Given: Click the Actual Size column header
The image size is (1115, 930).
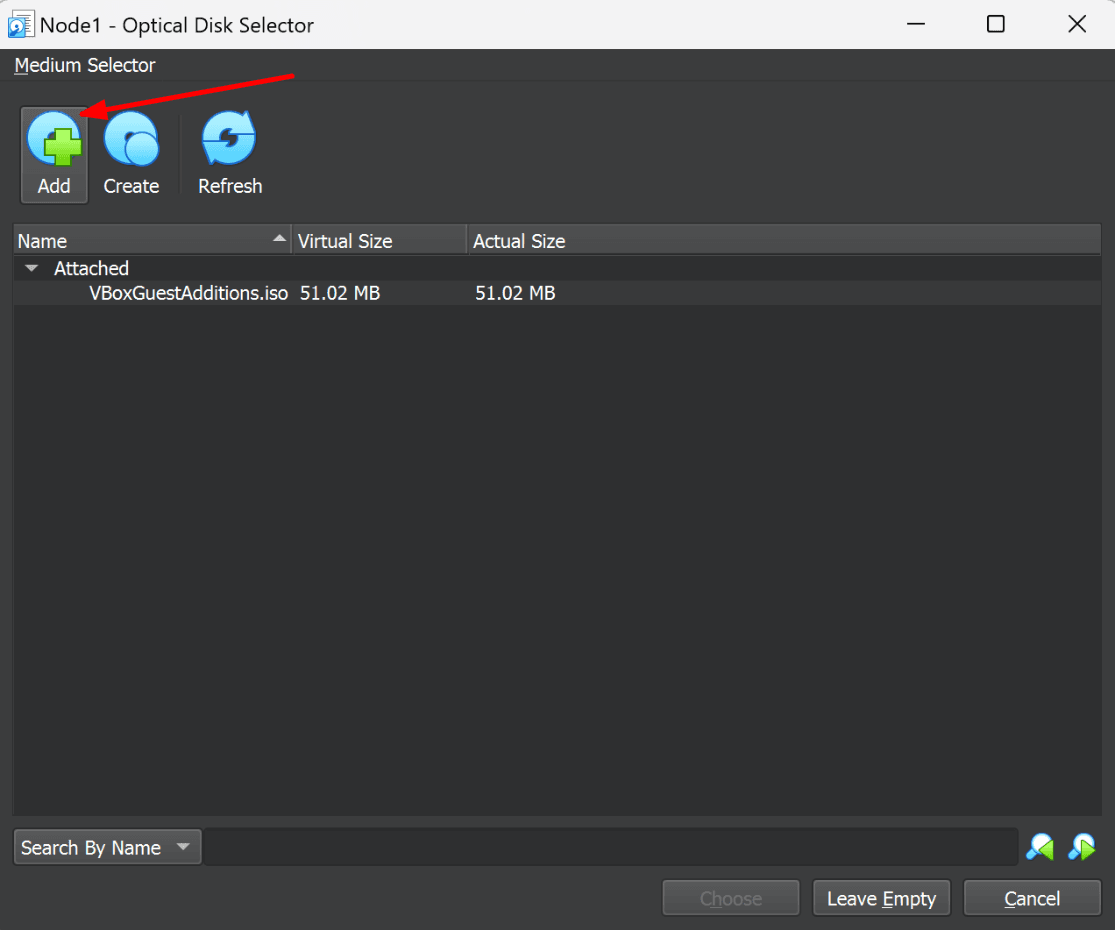Looking at the screenshot, I should pyautogui.click(x=518, y=240).
